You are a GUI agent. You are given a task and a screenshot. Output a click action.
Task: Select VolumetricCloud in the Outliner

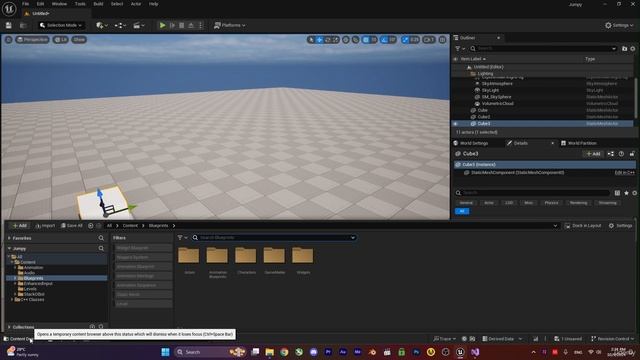click(x=497, y=104)
